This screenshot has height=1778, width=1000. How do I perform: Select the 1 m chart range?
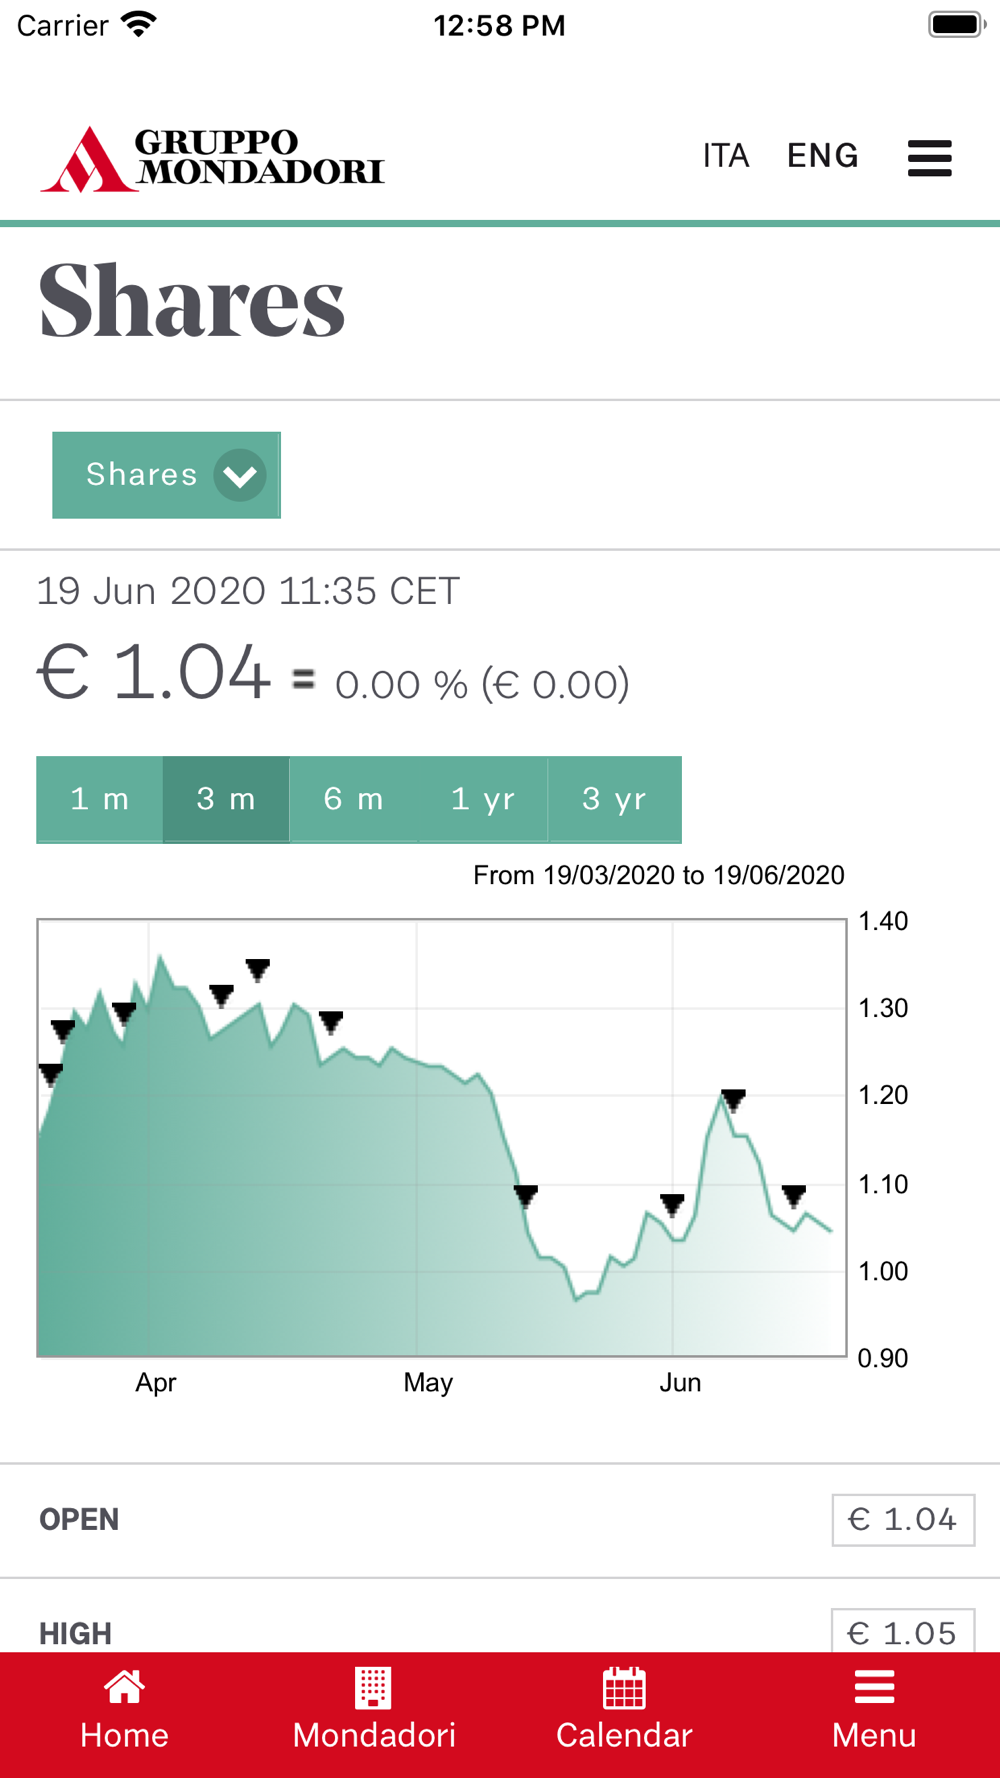coord(100,799)
